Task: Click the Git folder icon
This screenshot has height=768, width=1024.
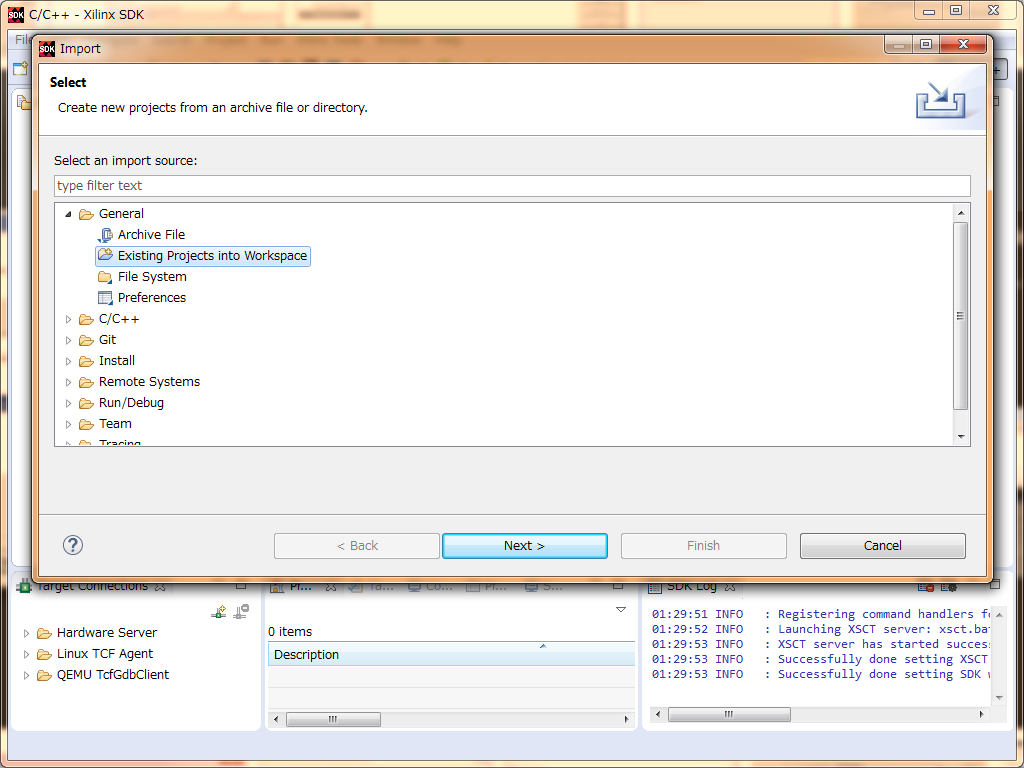Action: click(86, 340)
